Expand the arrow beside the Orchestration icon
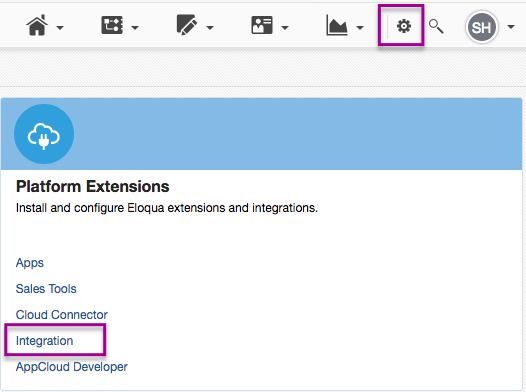The height and width of the screenshot is (392, 526). [x=135, y=28]
